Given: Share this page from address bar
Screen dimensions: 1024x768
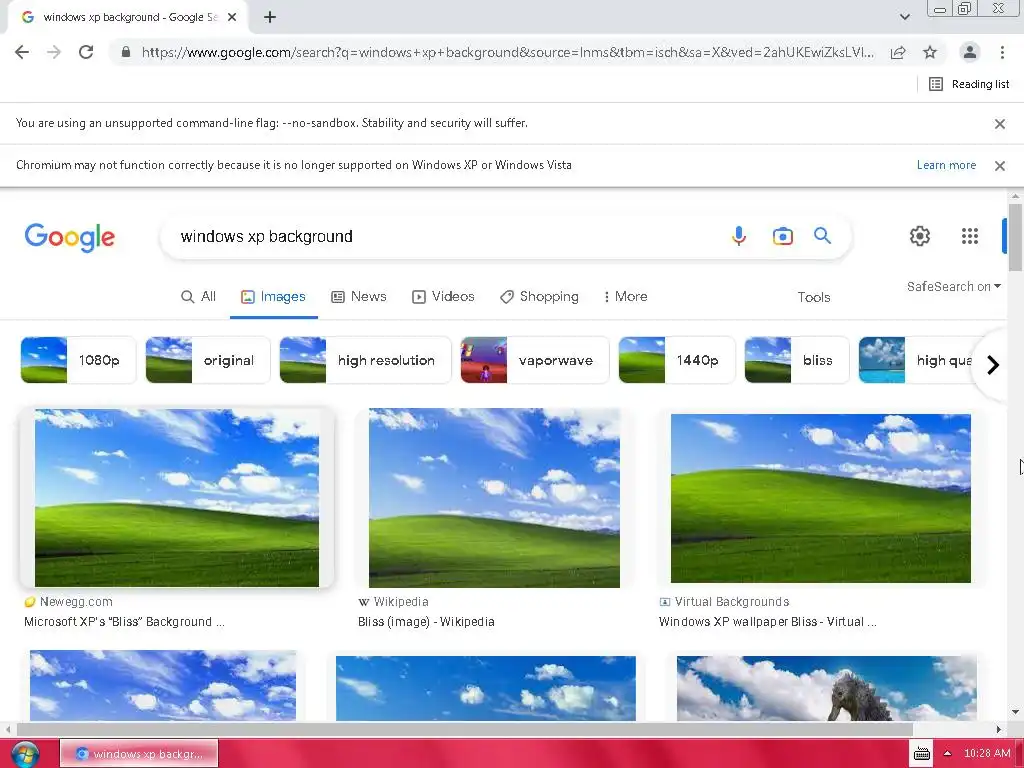Looking at the screenshot, I should point(898,52).
